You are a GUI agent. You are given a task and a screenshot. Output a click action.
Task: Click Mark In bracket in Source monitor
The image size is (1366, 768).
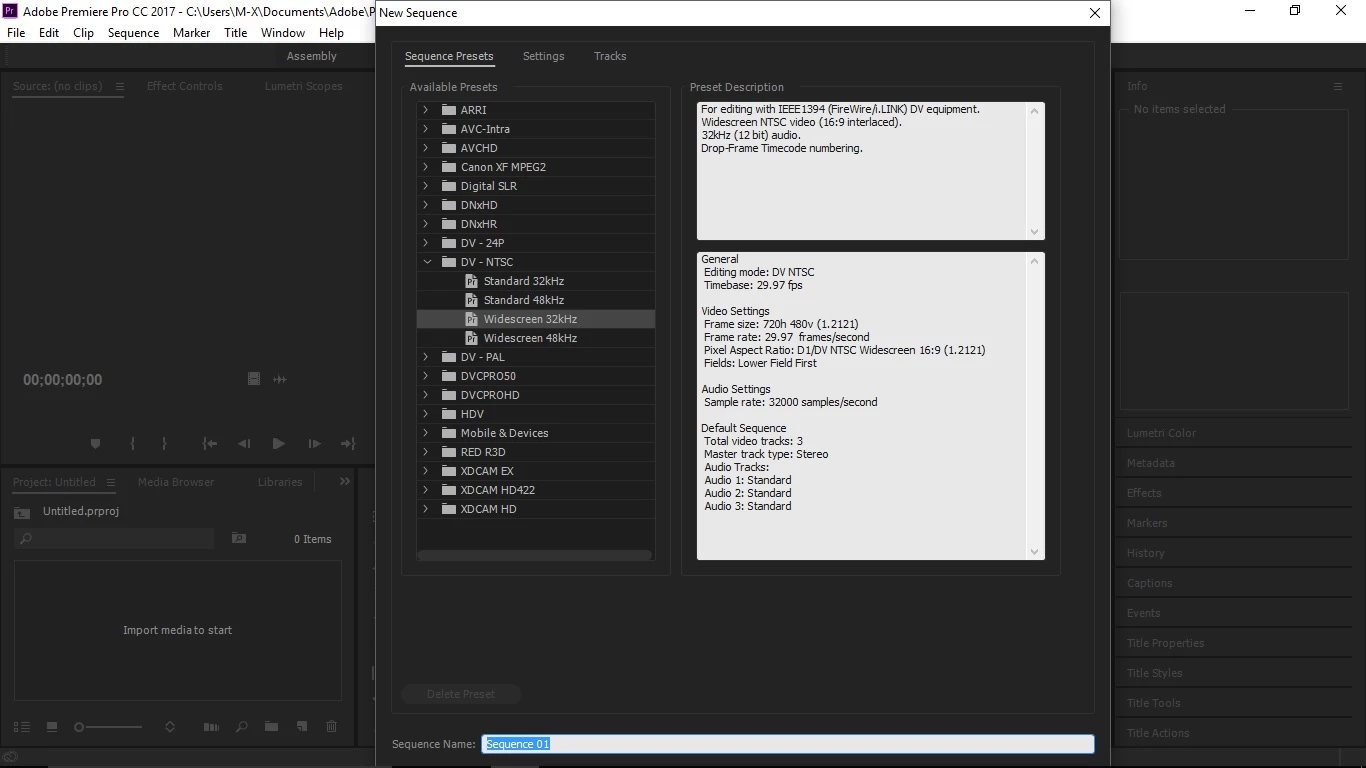pos(132,444)
